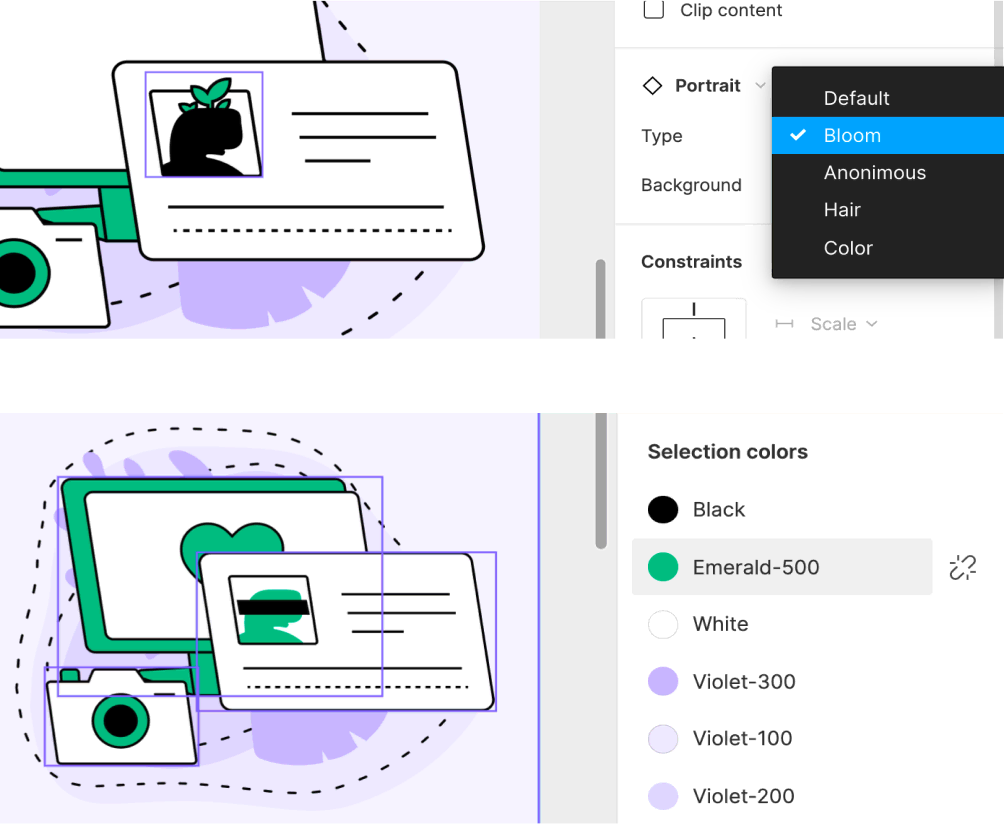Select the camera illustration on the canvas
Viewport: 1004px width, 824px height.
[x=120, y=720]
